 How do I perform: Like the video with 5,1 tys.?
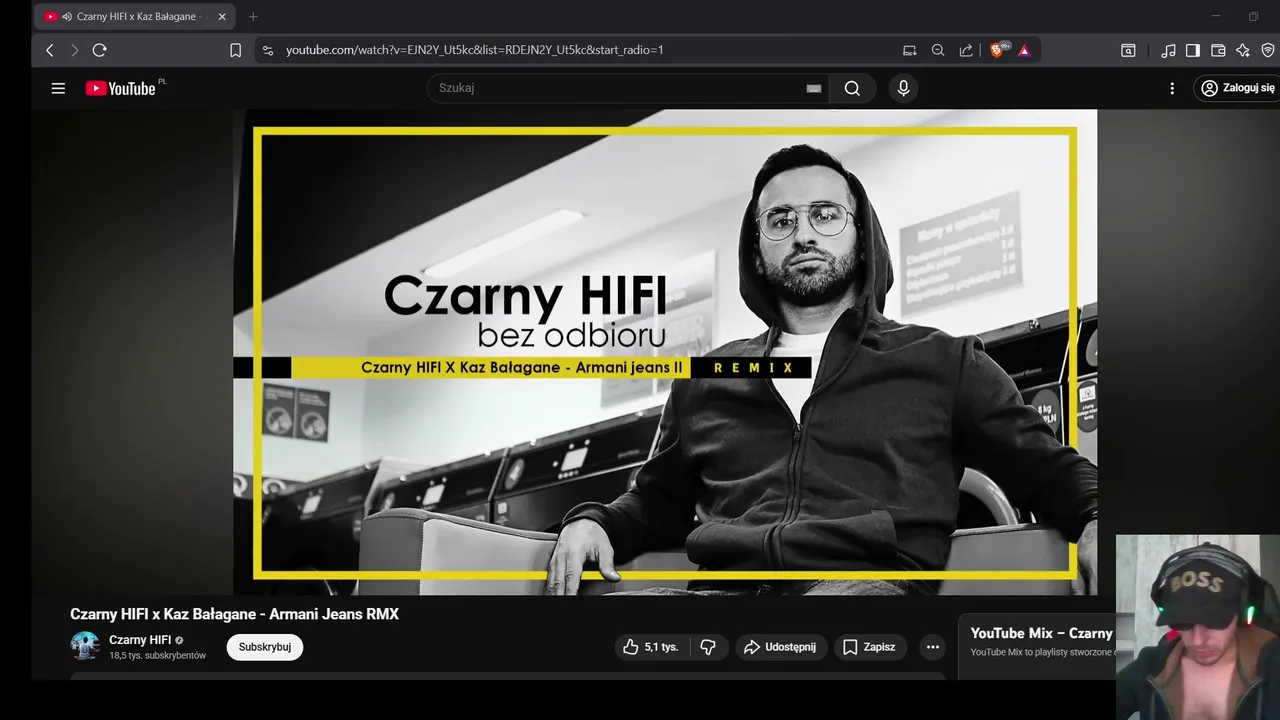point(650,647)
